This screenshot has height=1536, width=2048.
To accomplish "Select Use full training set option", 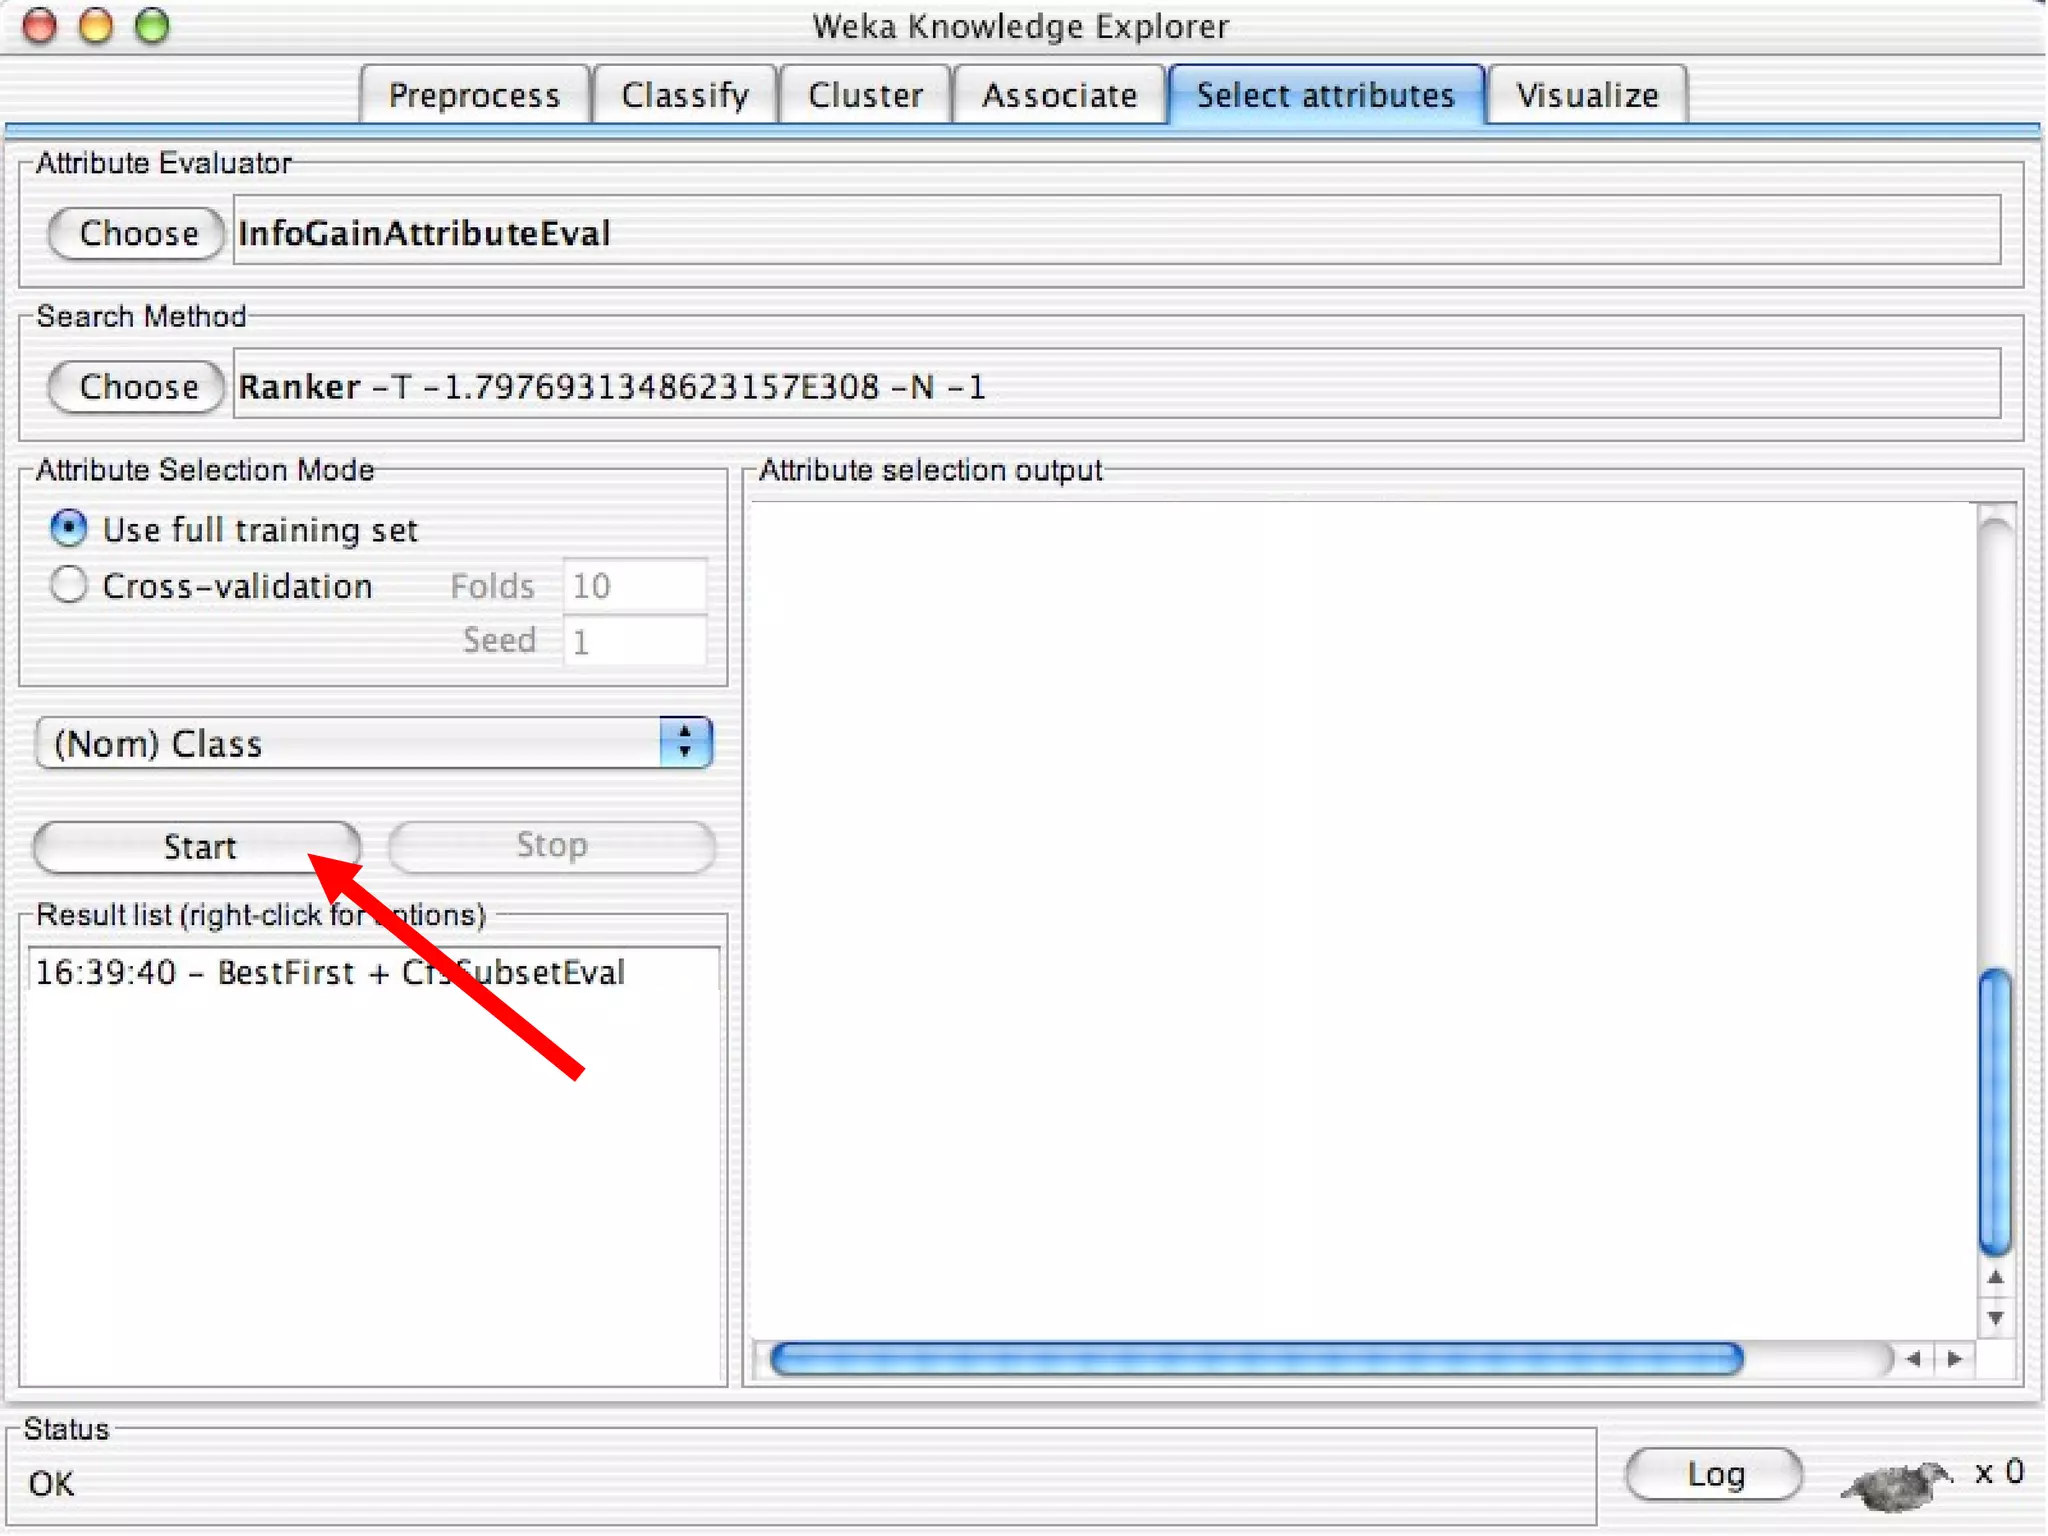I will tap(68, 528).
